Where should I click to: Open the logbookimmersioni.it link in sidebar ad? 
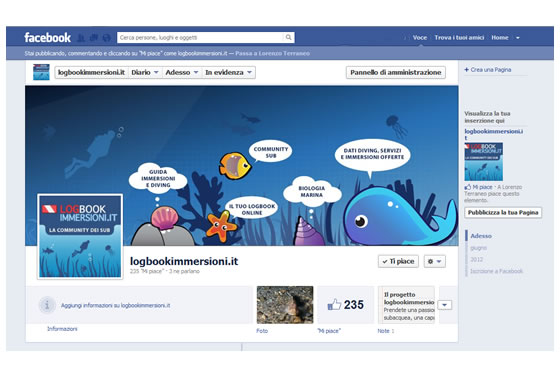point(493,134)
